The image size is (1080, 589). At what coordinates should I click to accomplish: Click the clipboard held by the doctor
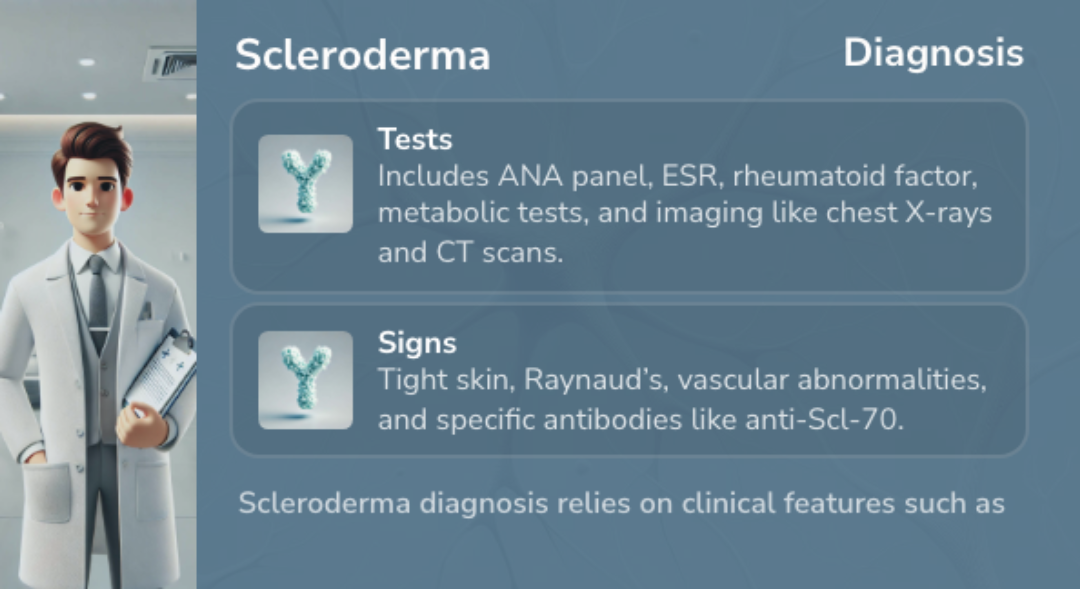[160, 373]
